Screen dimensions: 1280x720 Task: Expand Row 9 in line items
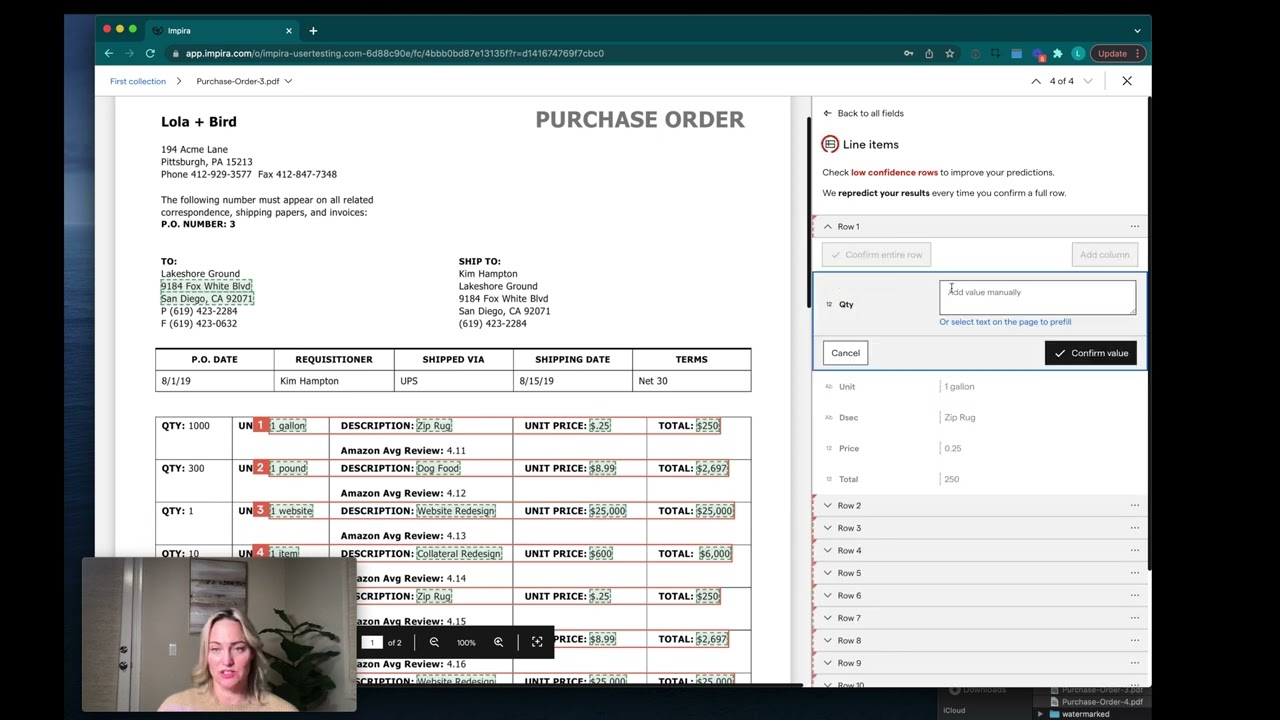(x=828, y=663)
